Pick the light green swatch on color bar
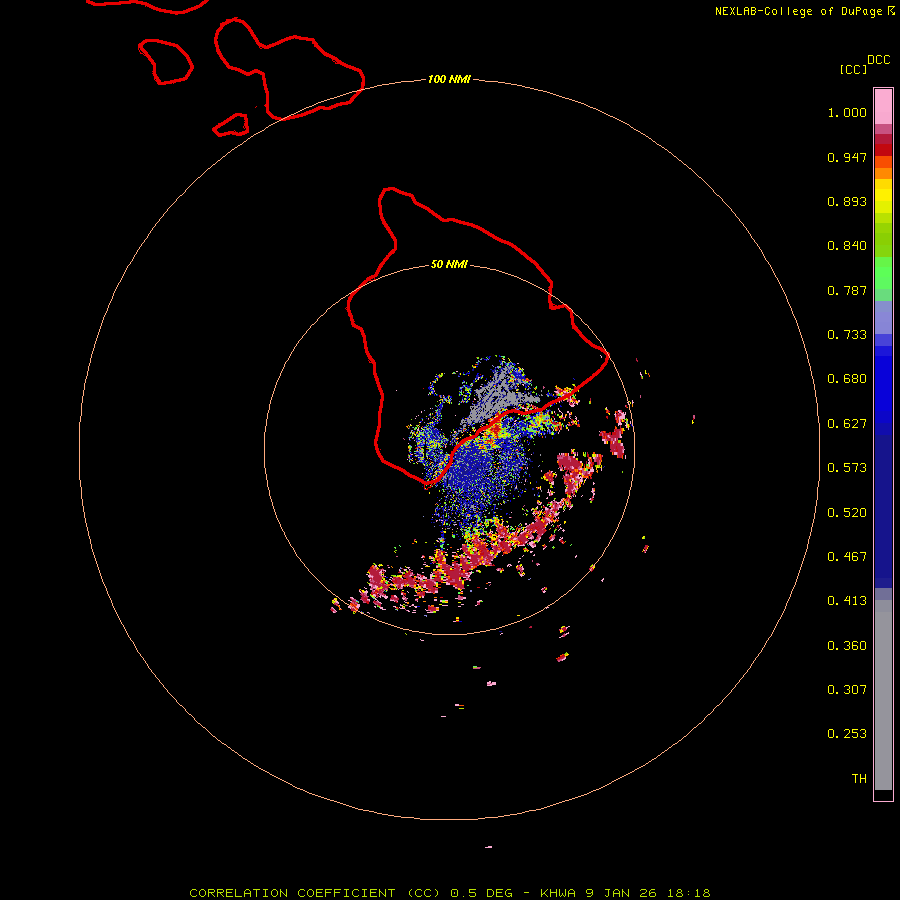Viewport: 900px width, 900px height. click(883, 273)
